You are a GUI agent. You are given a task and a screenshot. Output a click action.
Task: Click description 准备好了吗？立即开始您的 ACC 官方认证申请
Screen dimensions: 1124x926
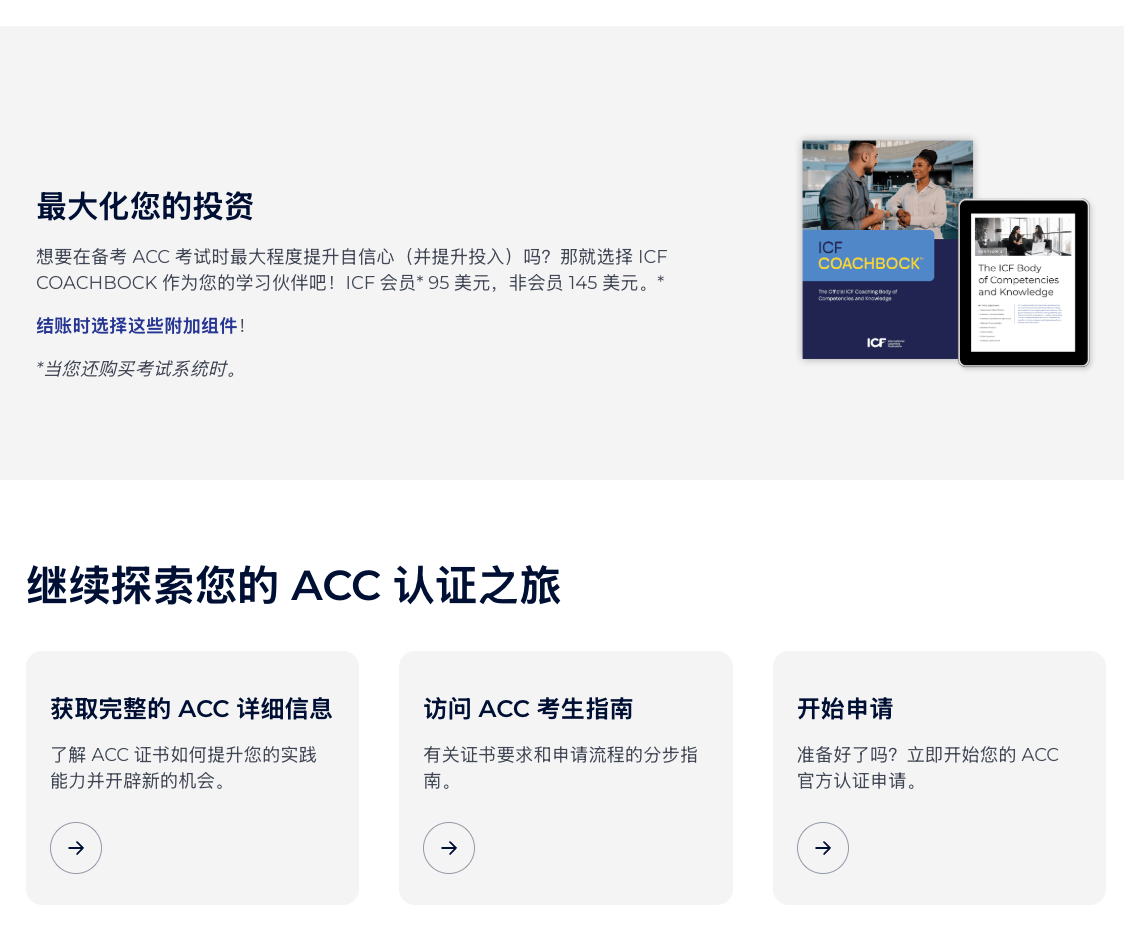[928, 768]
